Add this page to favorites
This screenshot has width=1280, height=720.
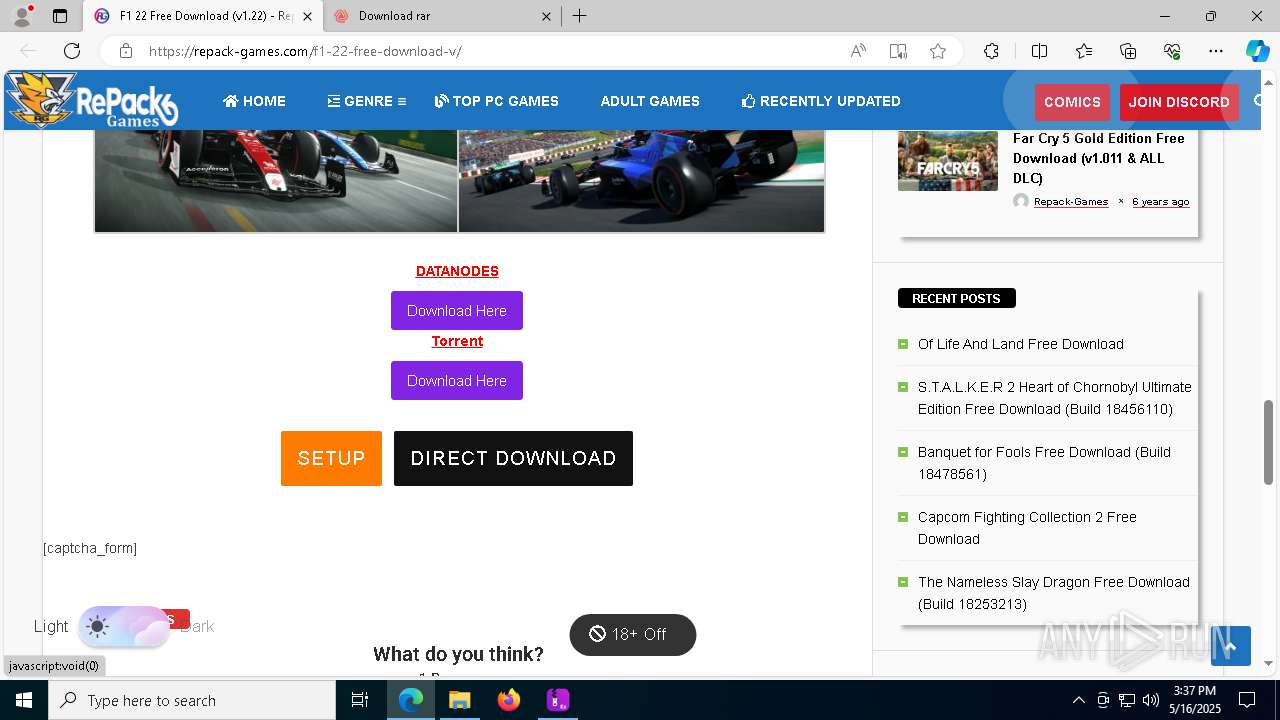(938, 51)
